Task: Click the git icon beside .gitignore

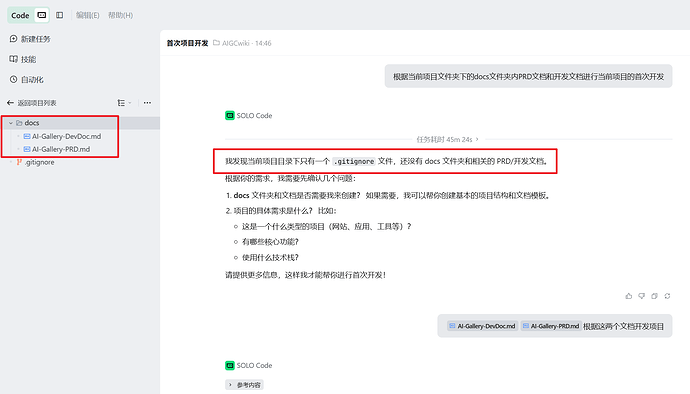Action: coord(19,162)
